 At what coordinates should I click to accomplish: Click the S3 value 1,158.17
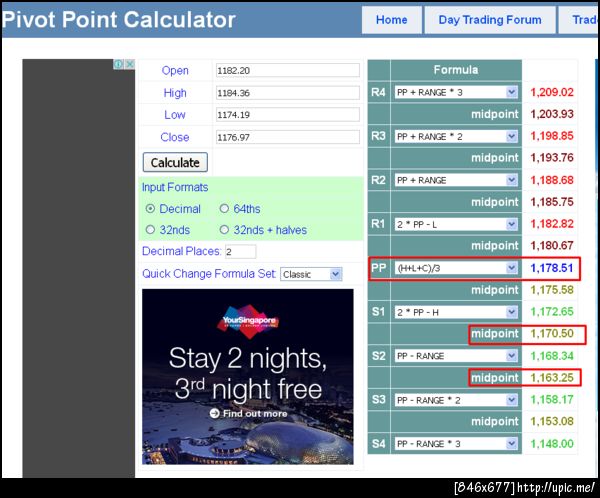552,400
